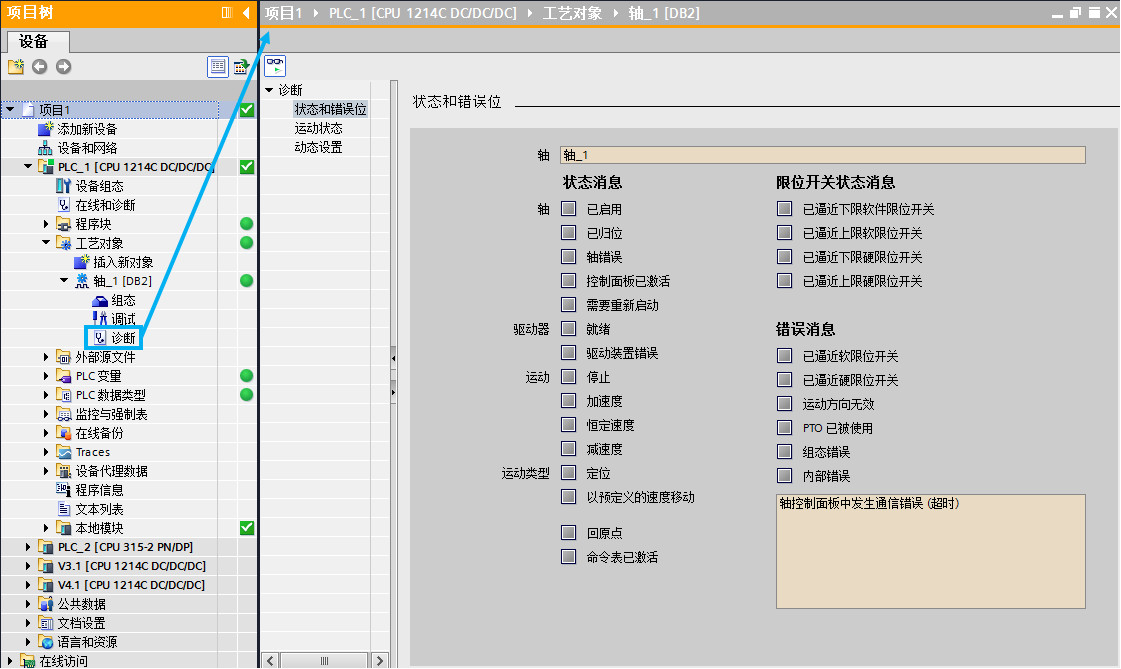Click the 在线访问 icon
This screenshot has height=669, width=1121.
[x=28, y=661]
